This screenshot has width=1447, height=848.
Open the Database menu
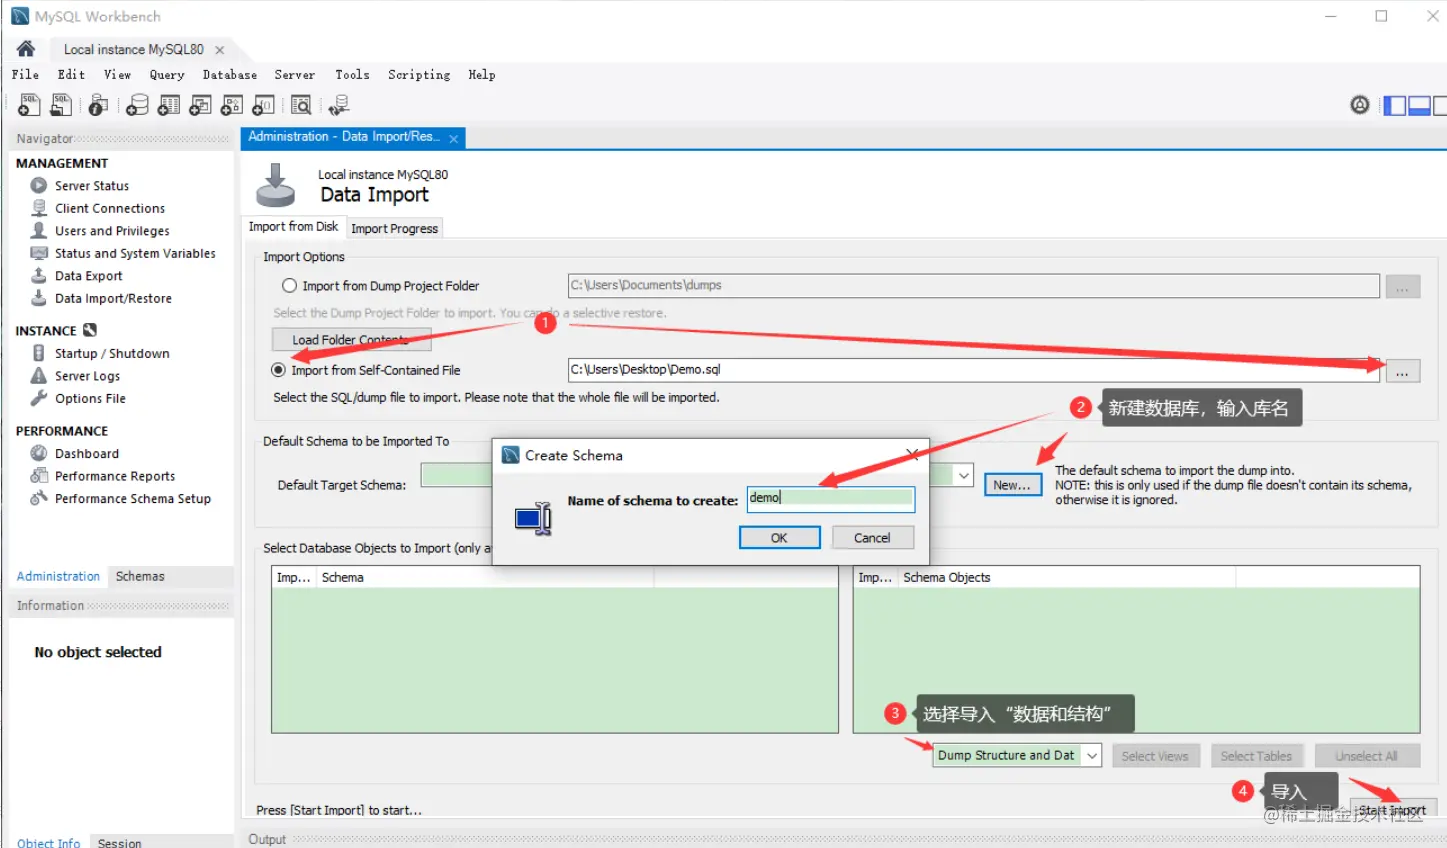[230, 74]
